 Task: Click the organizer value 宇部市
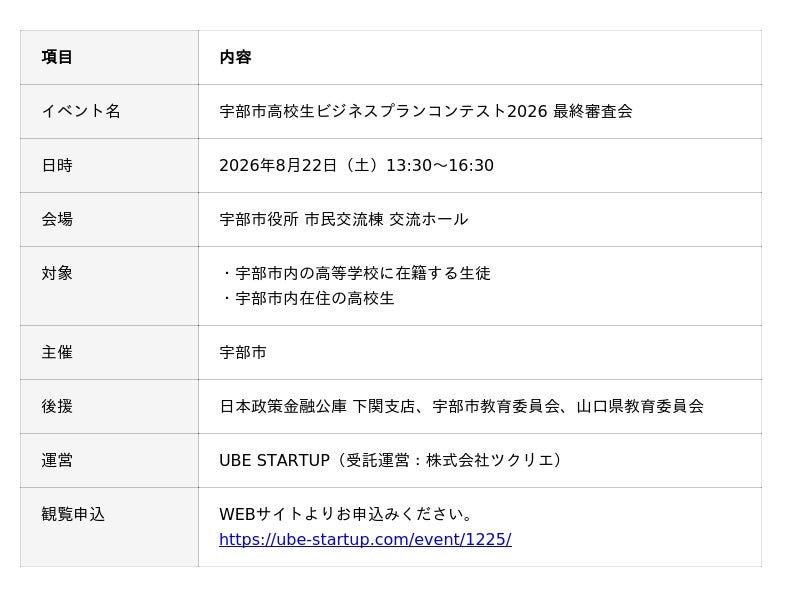click(243, 353)
